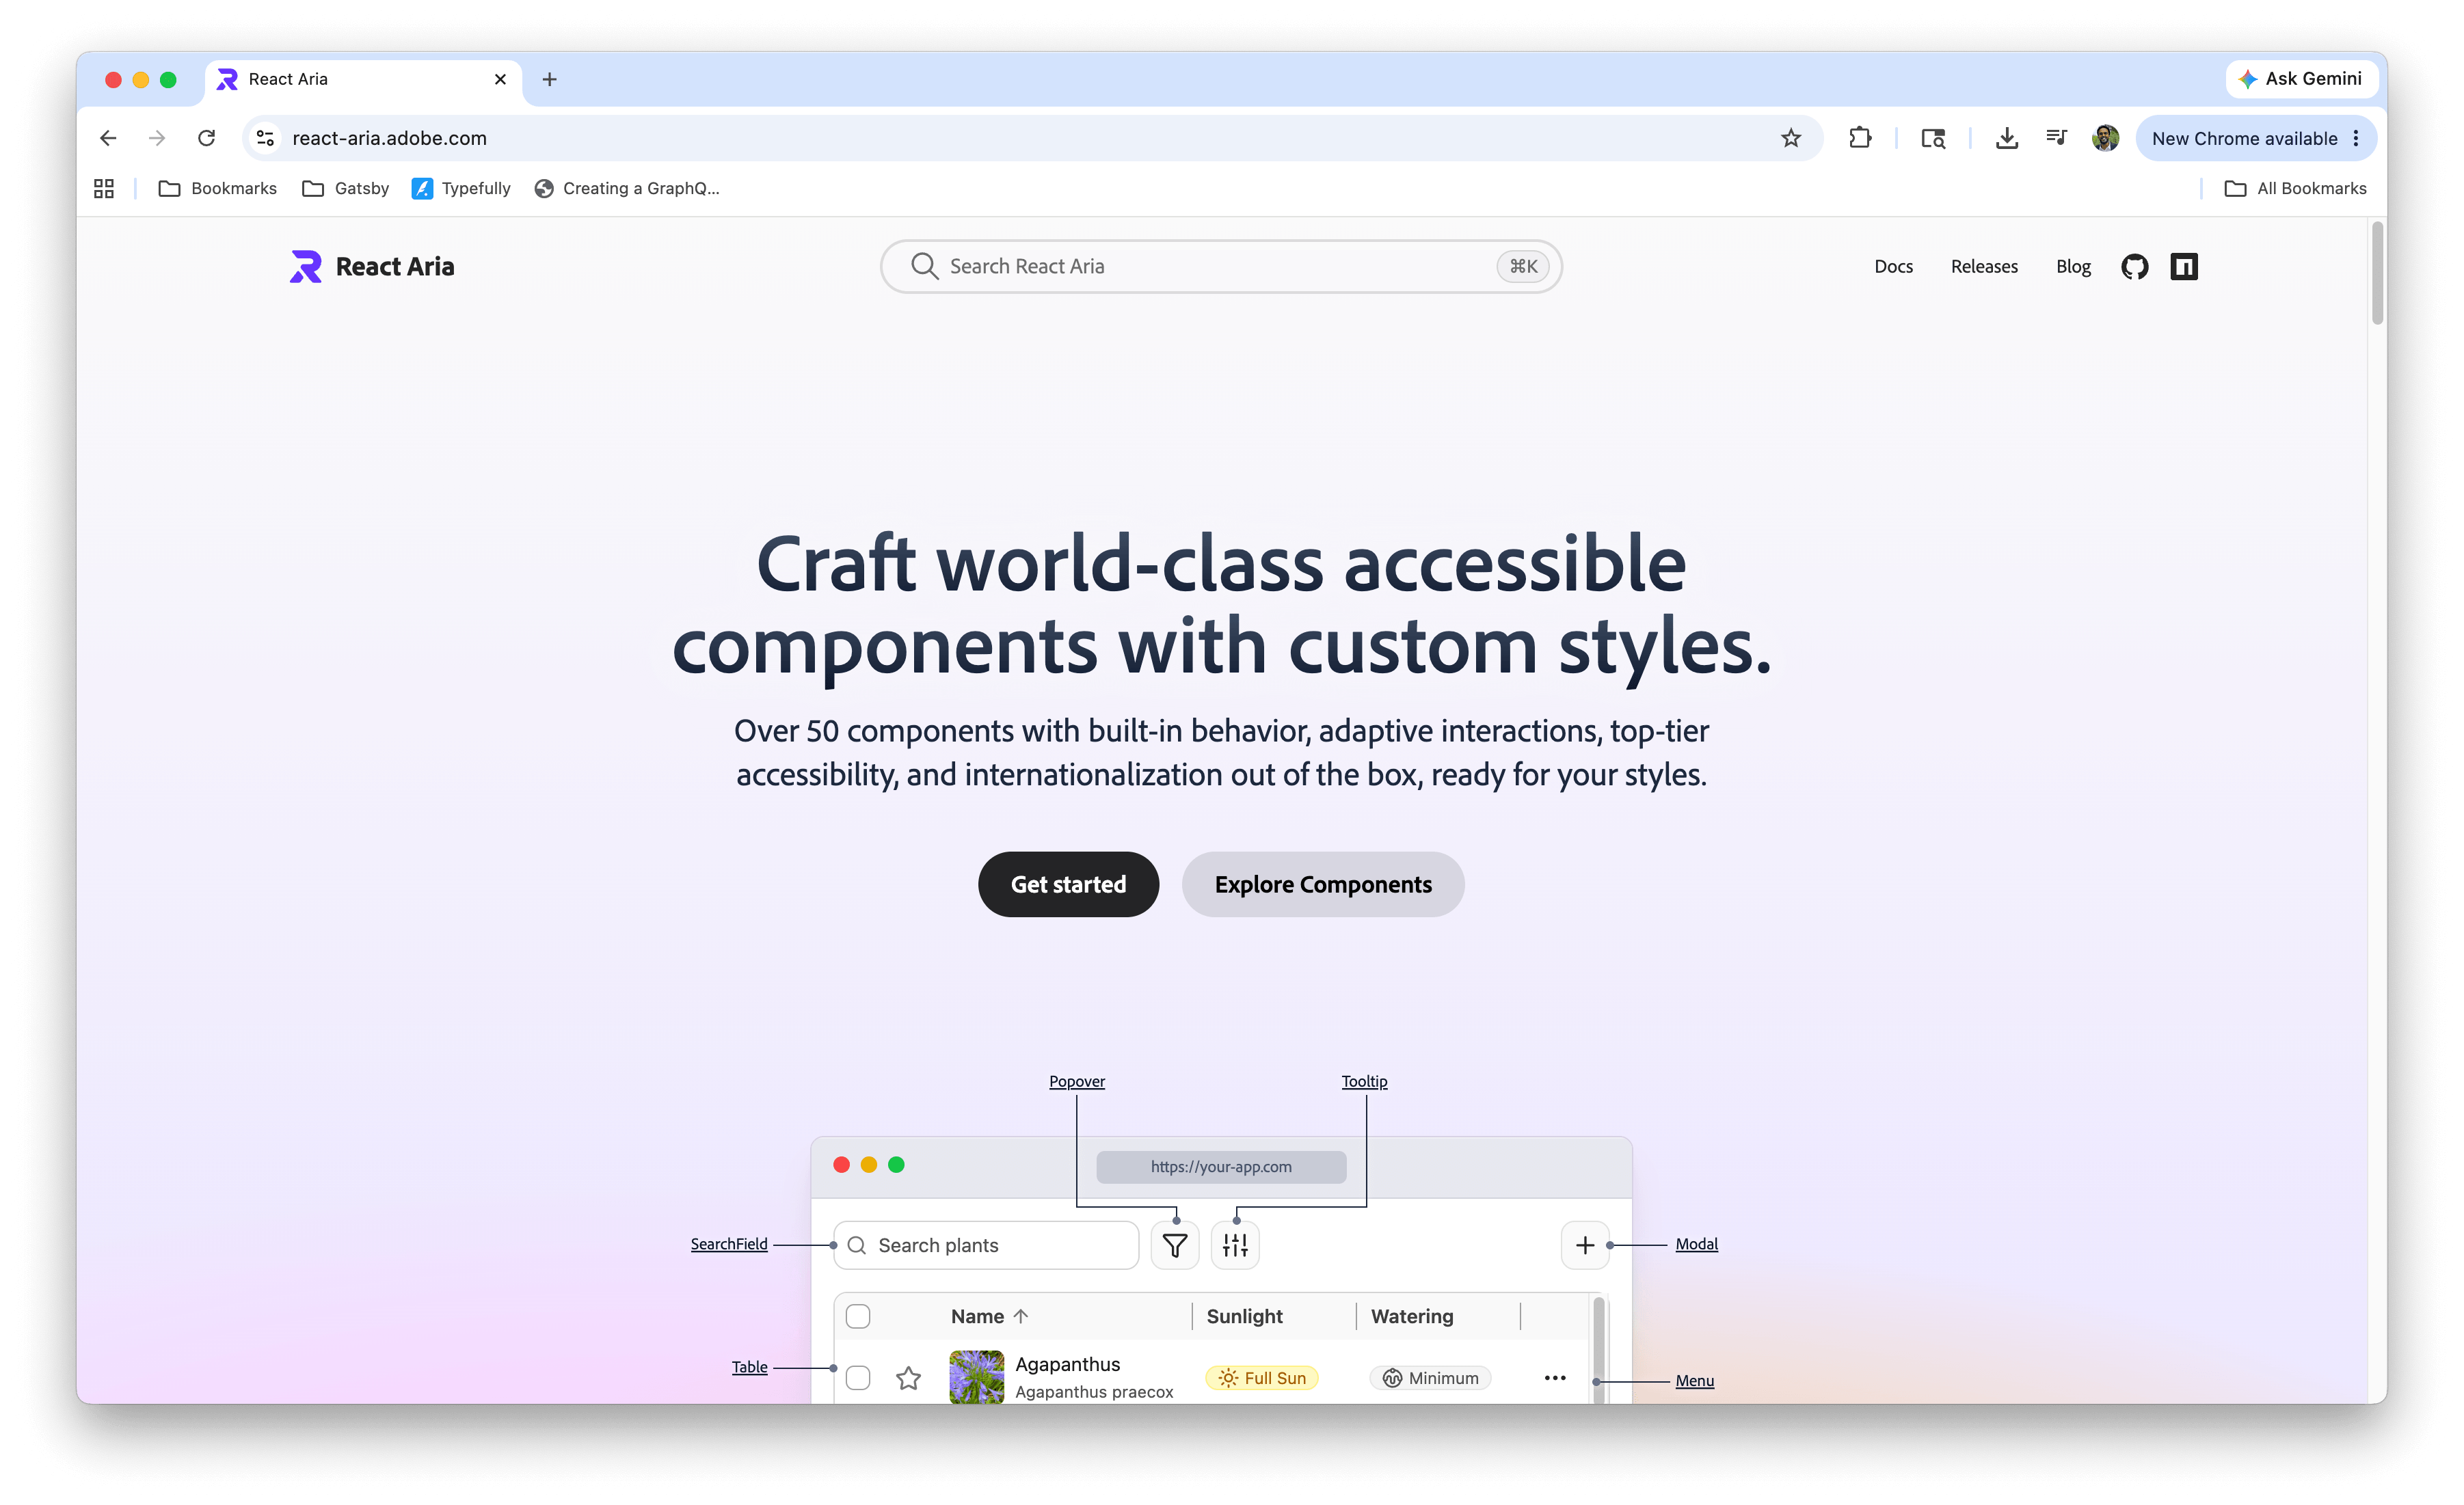Viewport: 2464px width, 1505px height.
Task: Favorite Agapanthus with the star icon
Action: [908, 1378]
